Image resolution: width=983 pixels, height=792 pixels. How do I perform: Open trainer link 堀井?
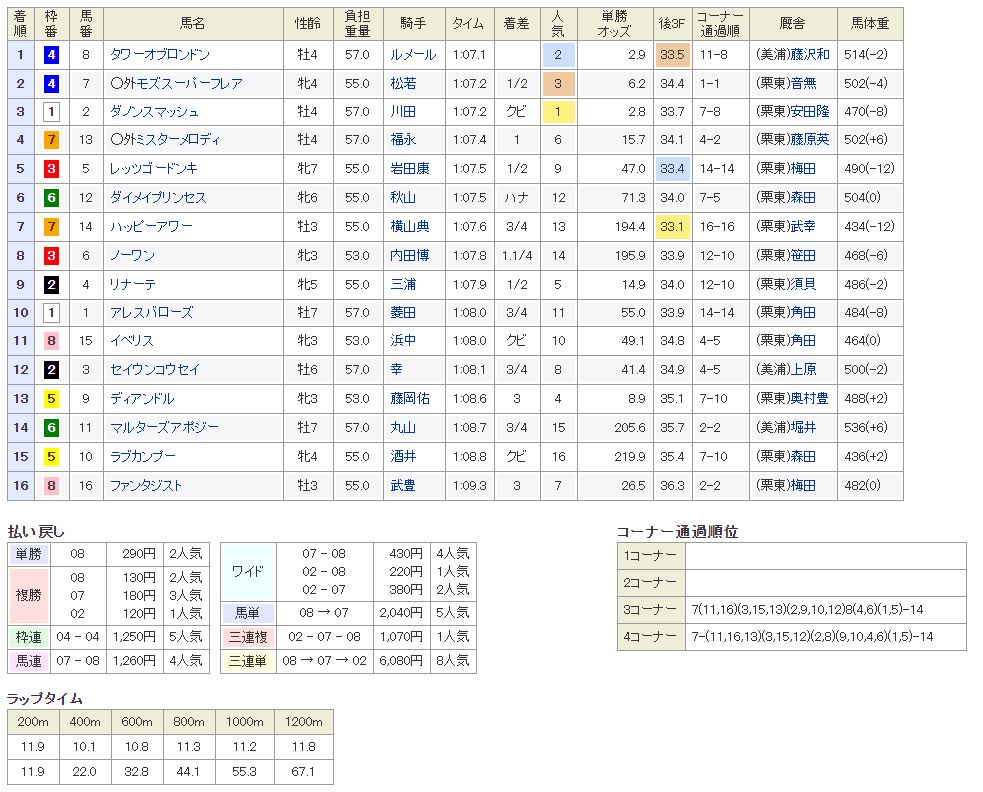tap(803, 427)
